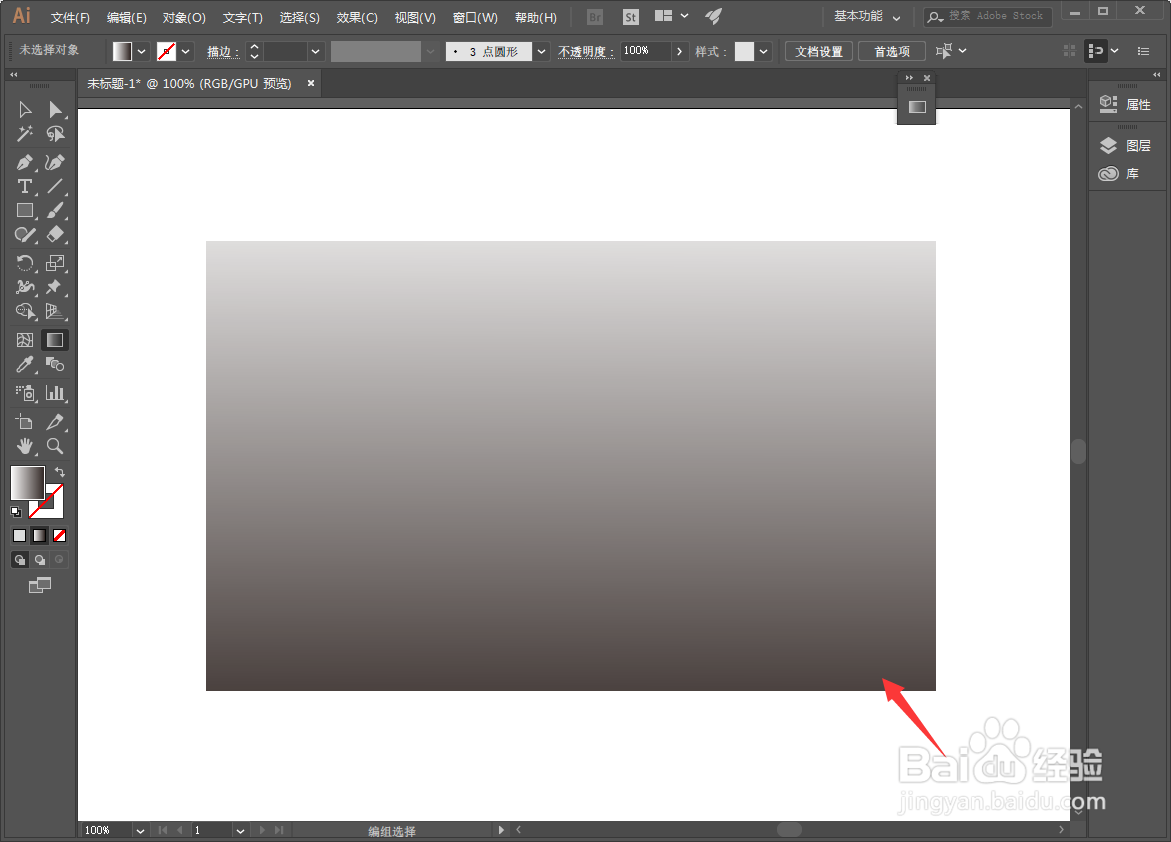Open 编辑(E) menu
1171x842 pixels.
[126, 17]
